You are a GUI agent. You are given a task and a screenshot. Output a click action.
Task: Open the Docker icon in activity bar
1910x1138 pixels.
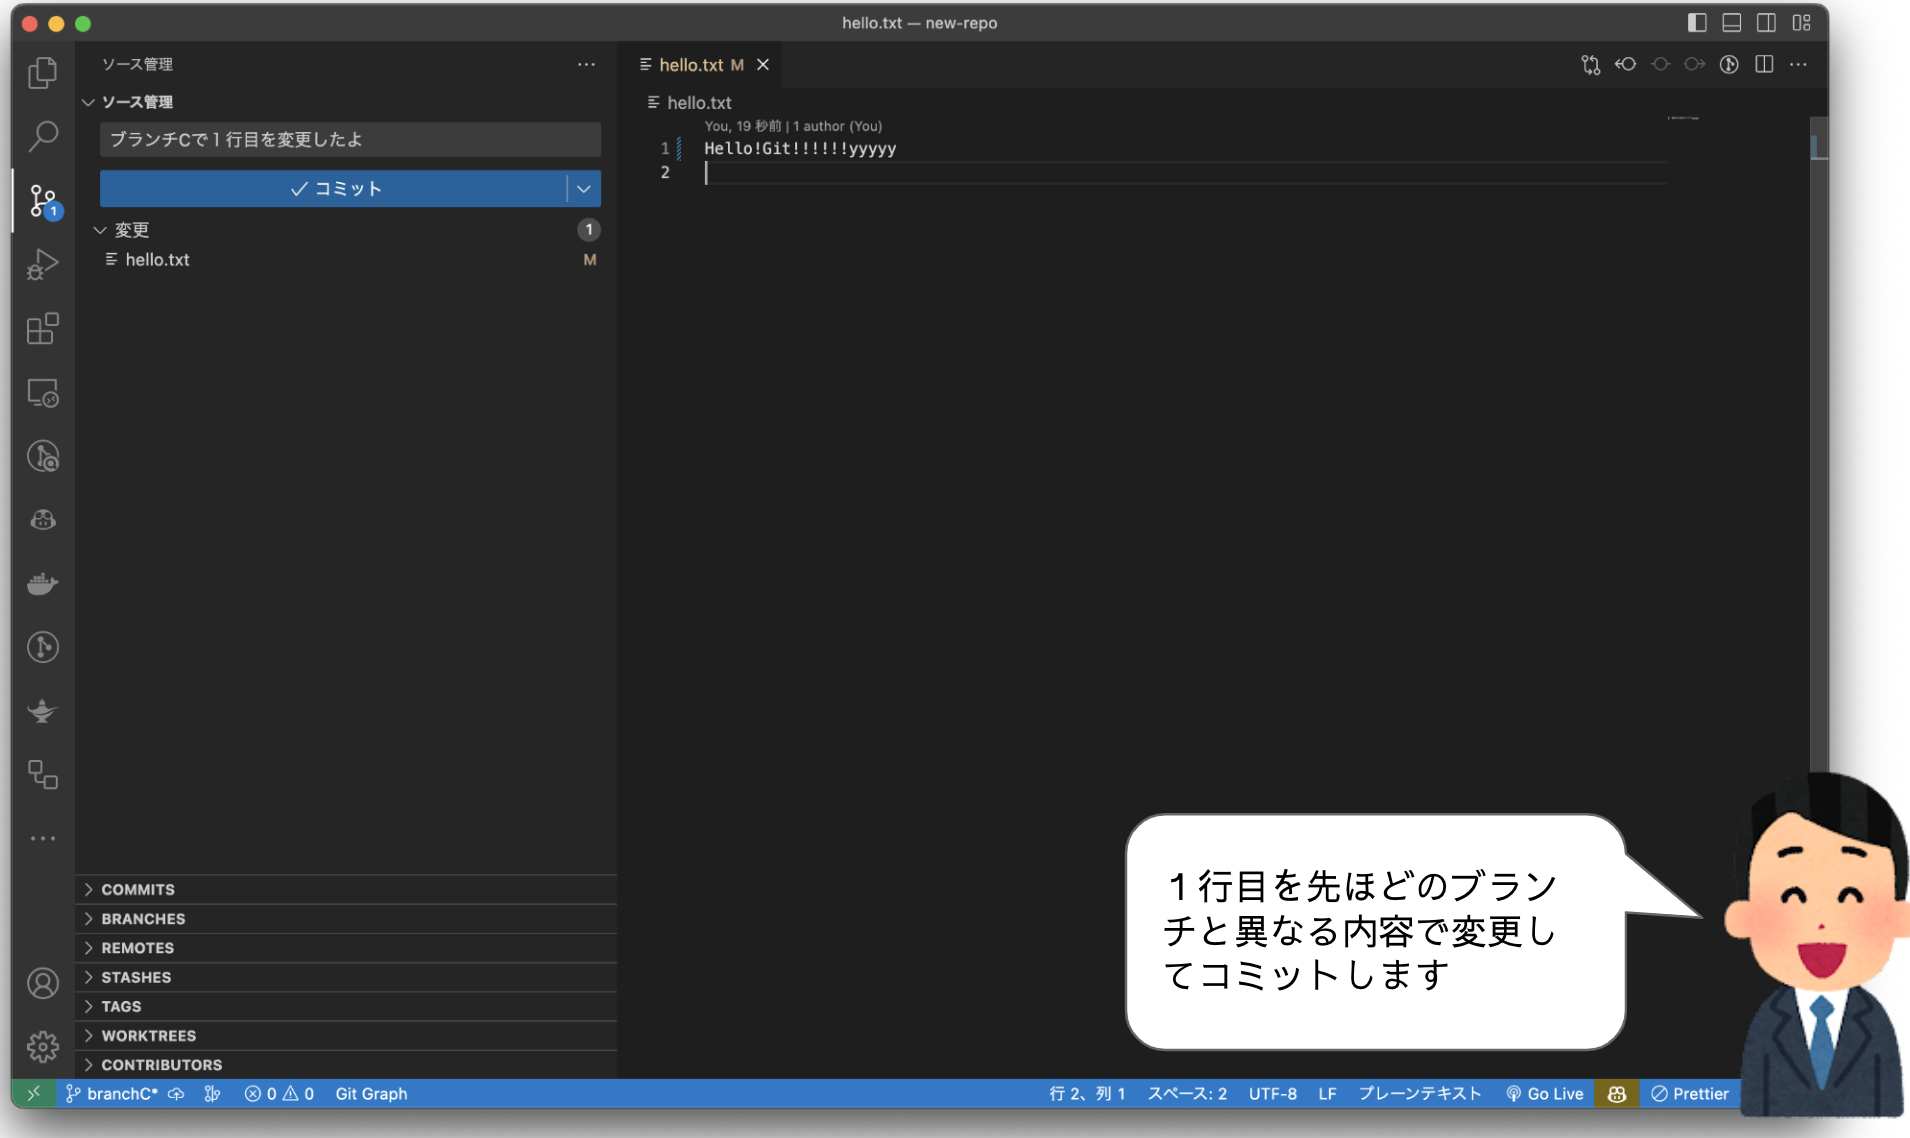42,583
